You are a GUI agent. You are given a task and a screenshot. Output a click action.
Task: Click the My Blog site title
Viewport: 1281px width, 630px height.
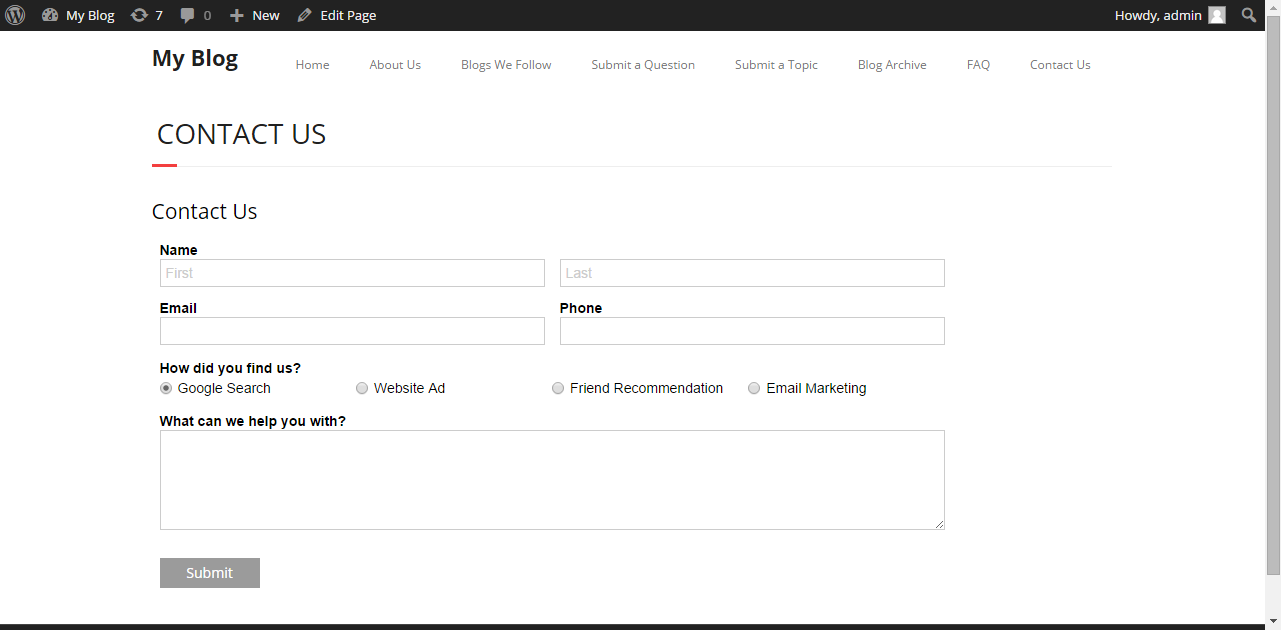click(x=195, y=59)
